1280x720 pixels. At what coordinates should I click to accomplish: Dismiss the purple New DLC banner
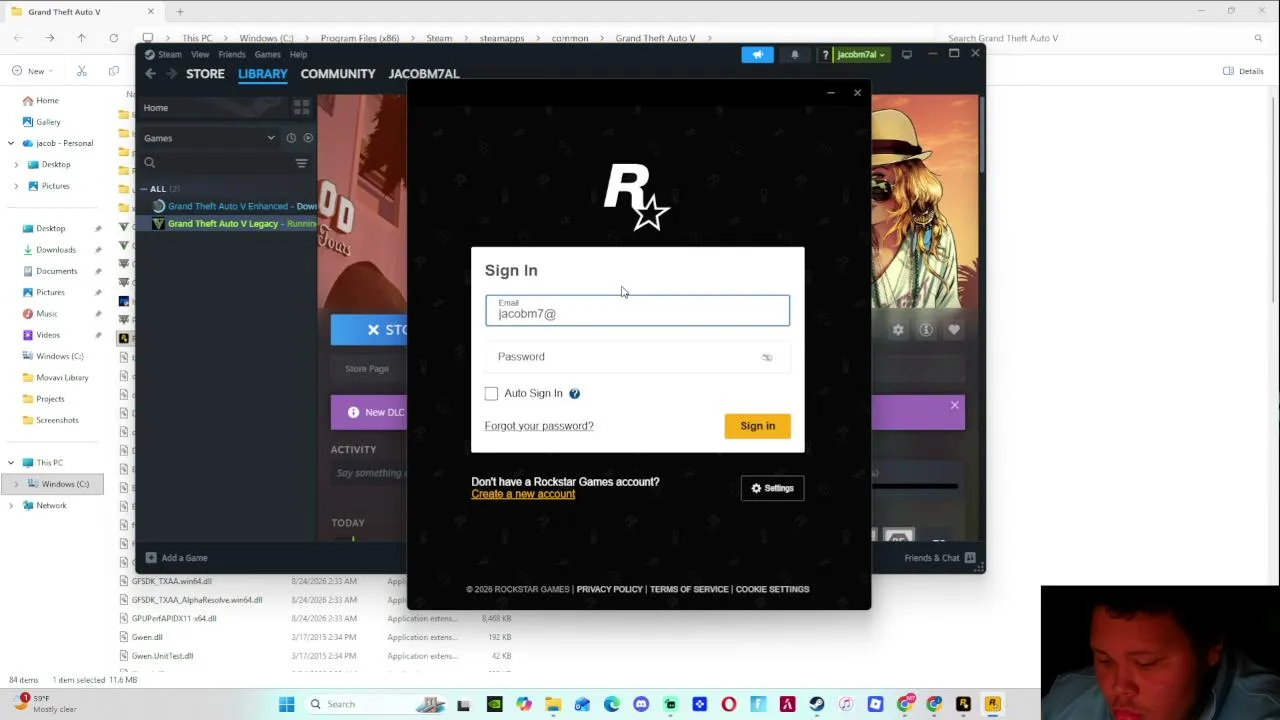tap(954, 406)
